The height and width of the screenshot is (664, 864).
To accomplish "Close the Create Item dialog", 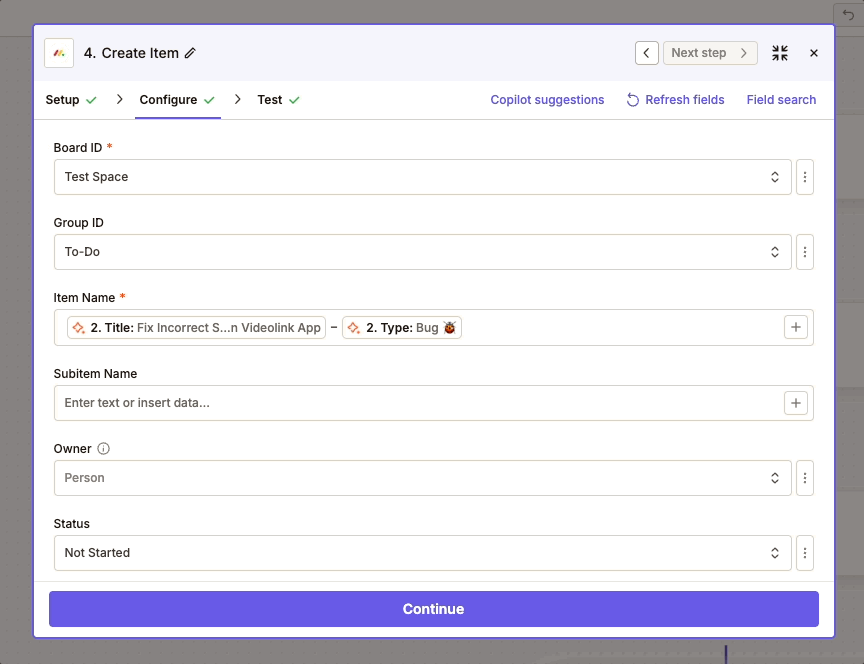I will pyautogui.click(x=814, y=53).
